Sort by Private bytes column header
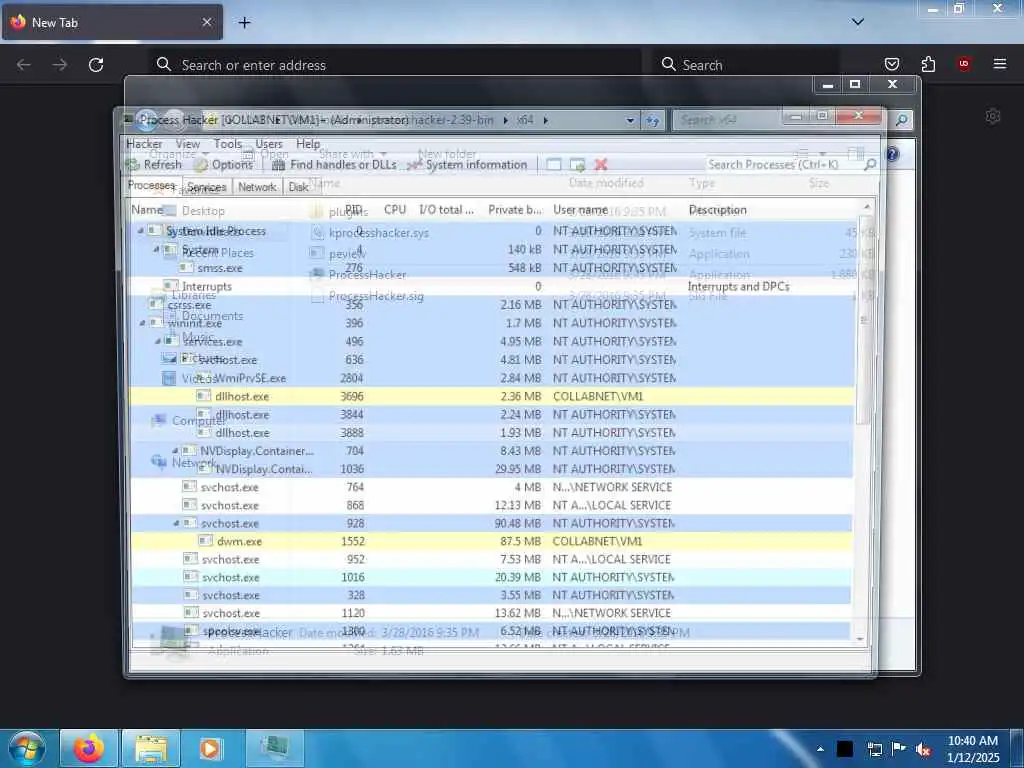Viewport: 1024px width, 768px height. [x=515, y=210]
